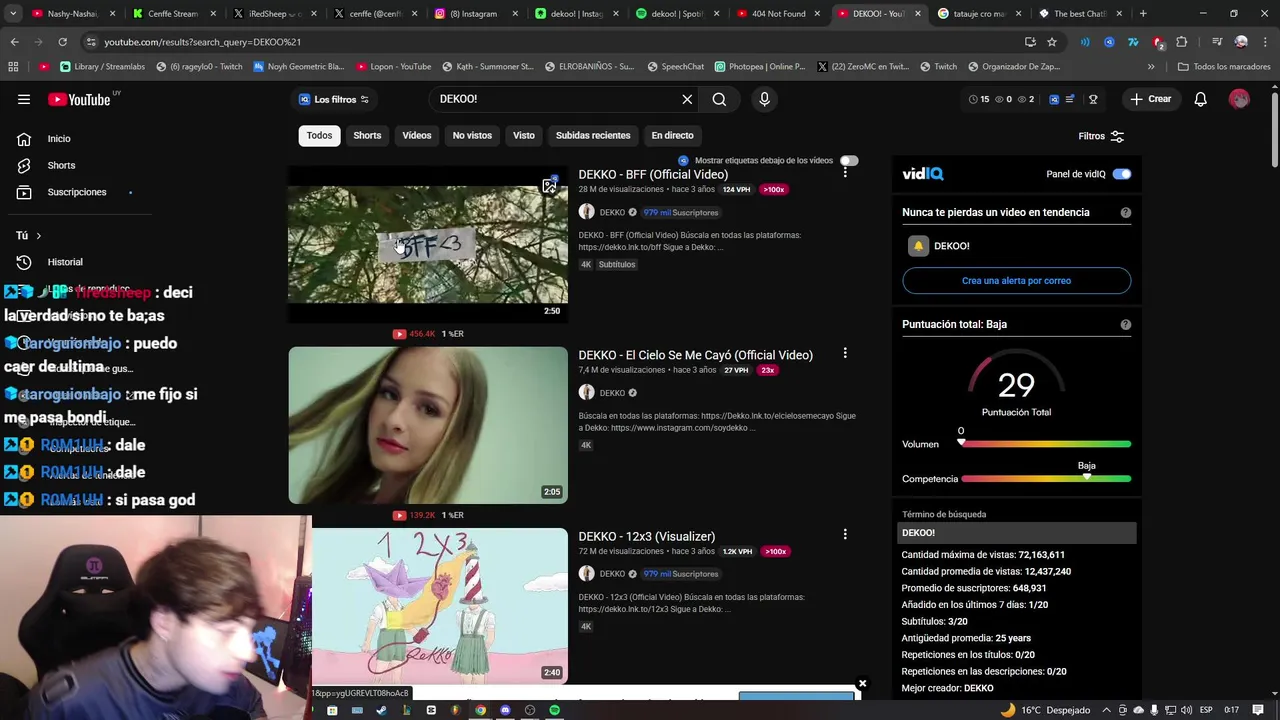Go back to previous page
Image resolution: width=1280 pixels, height=720 pixels.
click(14, 42)
